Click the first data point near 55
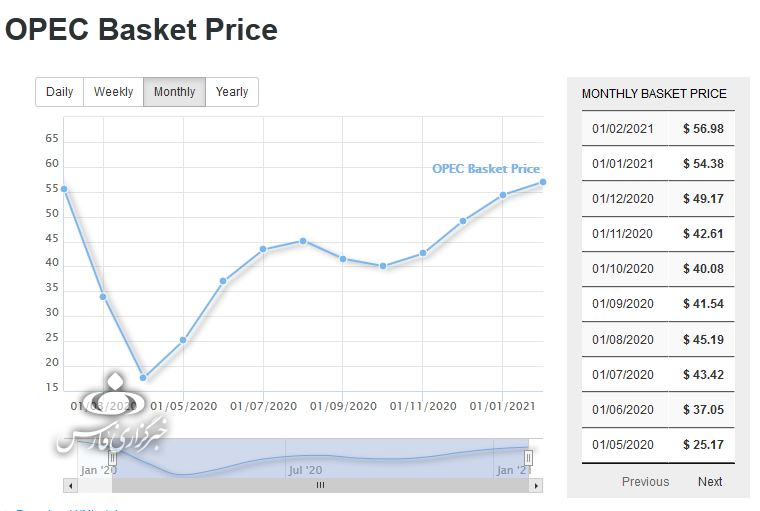Viewport: 760px width, 511px height. tap(64, 188)
